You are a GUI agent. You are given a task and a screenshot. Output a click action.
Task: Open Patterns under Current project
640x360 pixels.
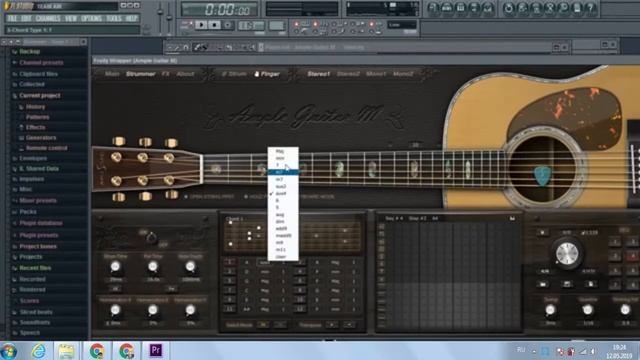point(37,117)
